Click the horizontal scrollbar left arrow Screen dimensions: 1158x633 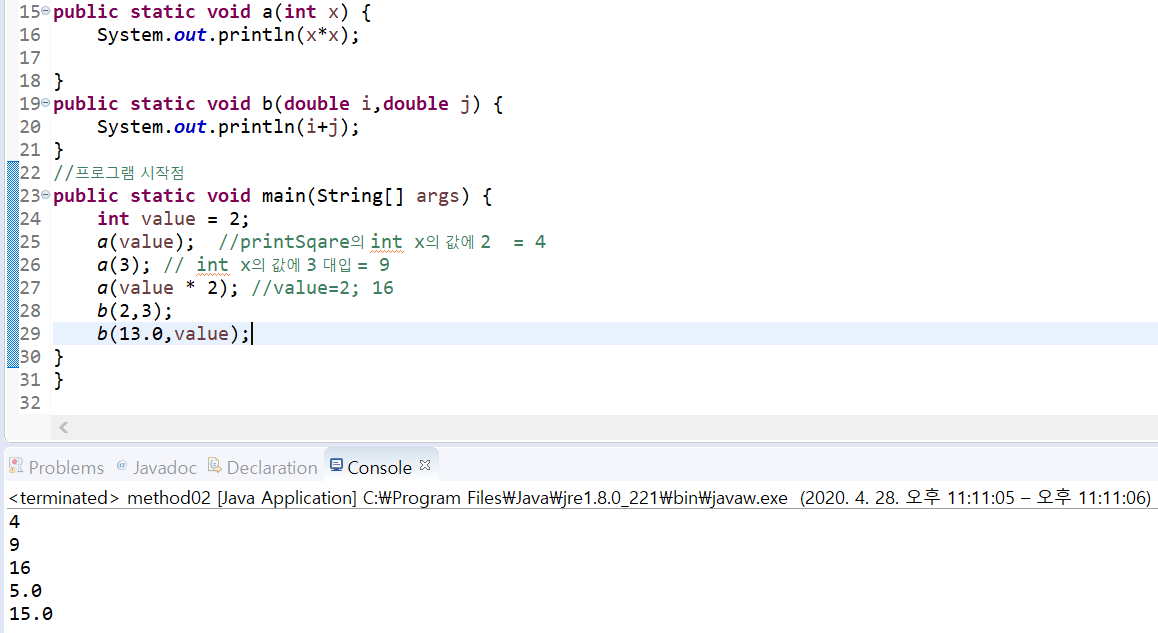pyautogui.click(x=64, y=427)
